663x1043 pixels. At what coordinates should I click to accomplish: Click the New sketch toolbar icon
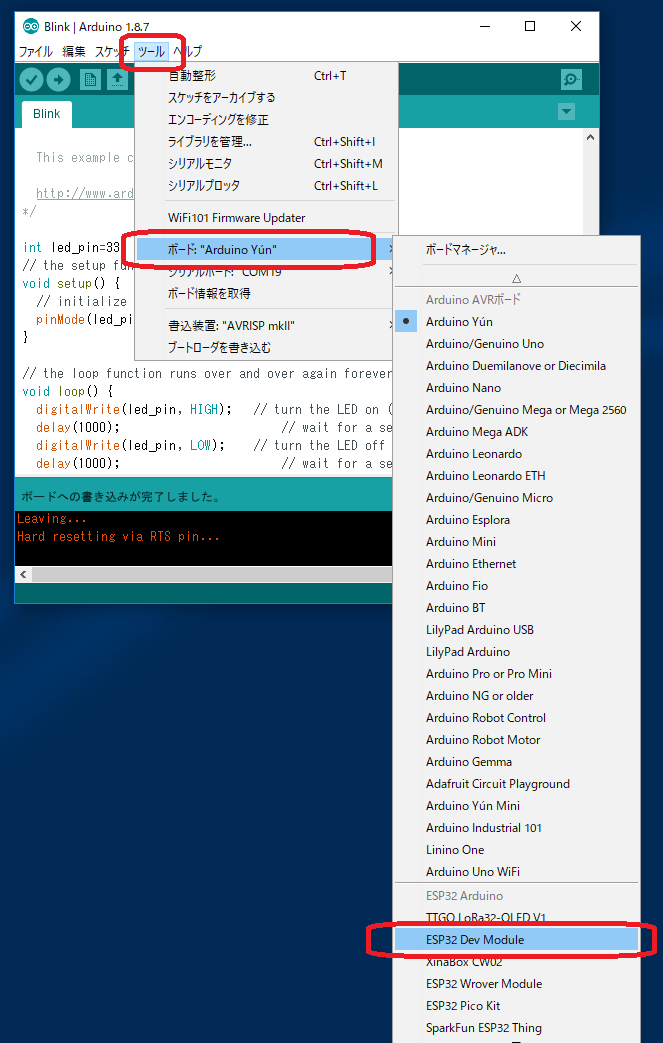click(x=90, y=80)
